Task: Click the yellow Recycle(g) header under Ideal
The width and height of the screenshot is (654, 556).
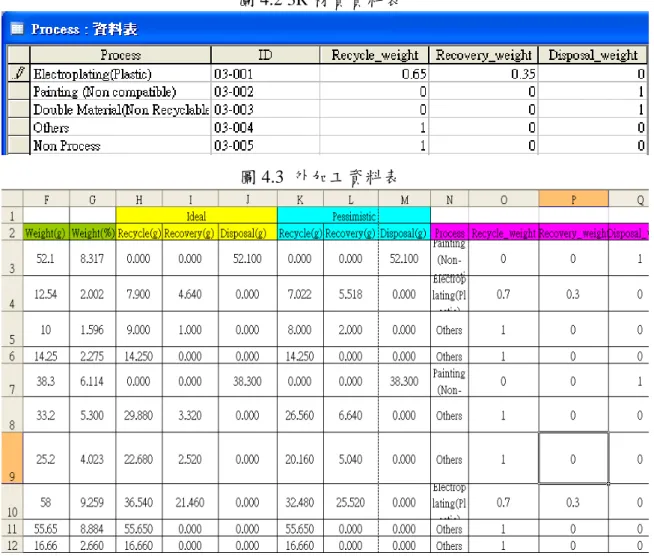Action: pyautogui.click(x=139, y=232)
